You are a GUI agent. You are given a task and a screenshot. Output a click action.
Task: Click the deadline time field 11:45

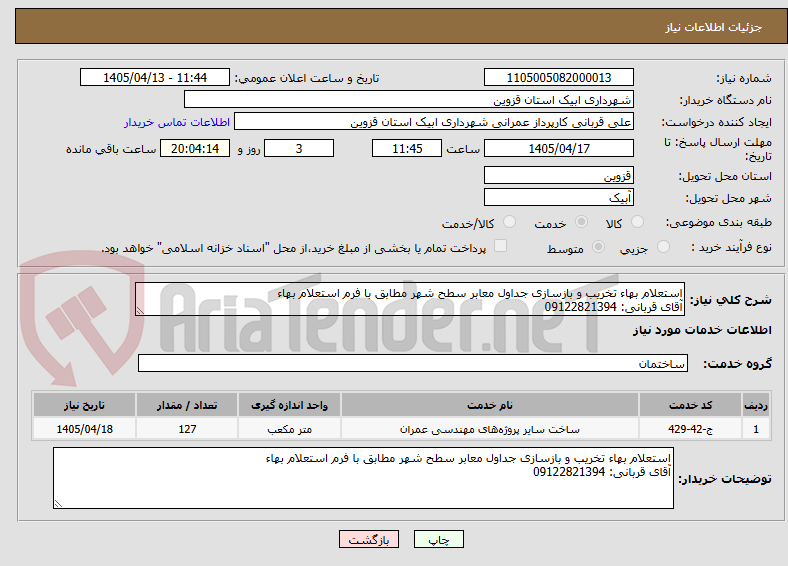pos(407,148)
